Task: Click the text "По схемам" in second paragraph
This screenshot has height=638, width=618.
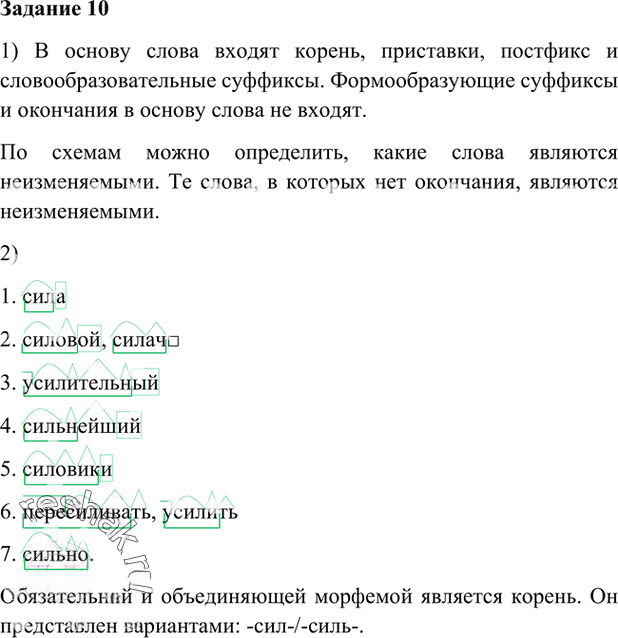Action: point(61,153)
